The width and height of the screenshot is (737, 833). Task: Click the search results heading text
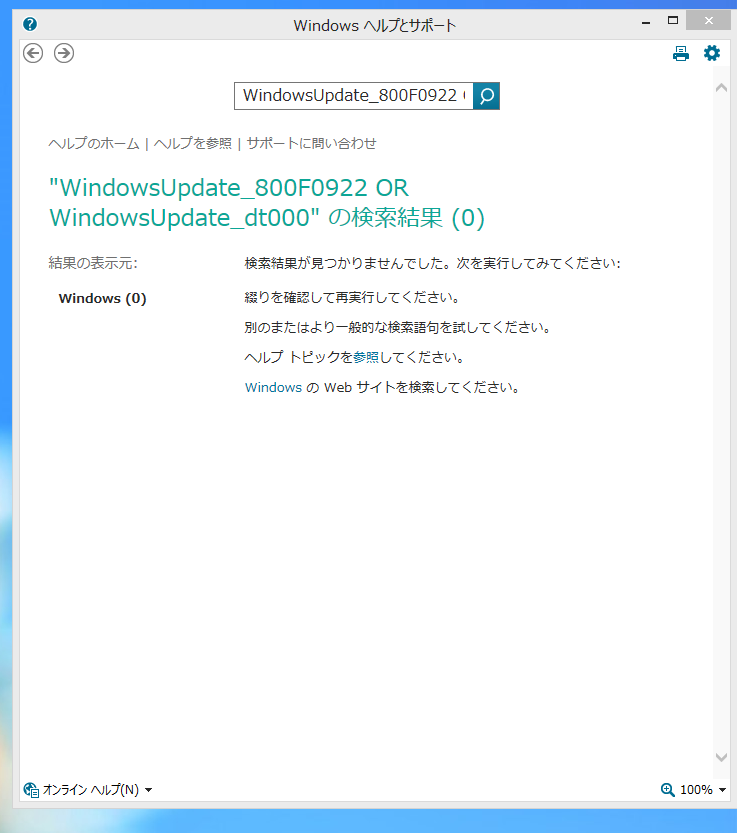click(x=267, y=203)
